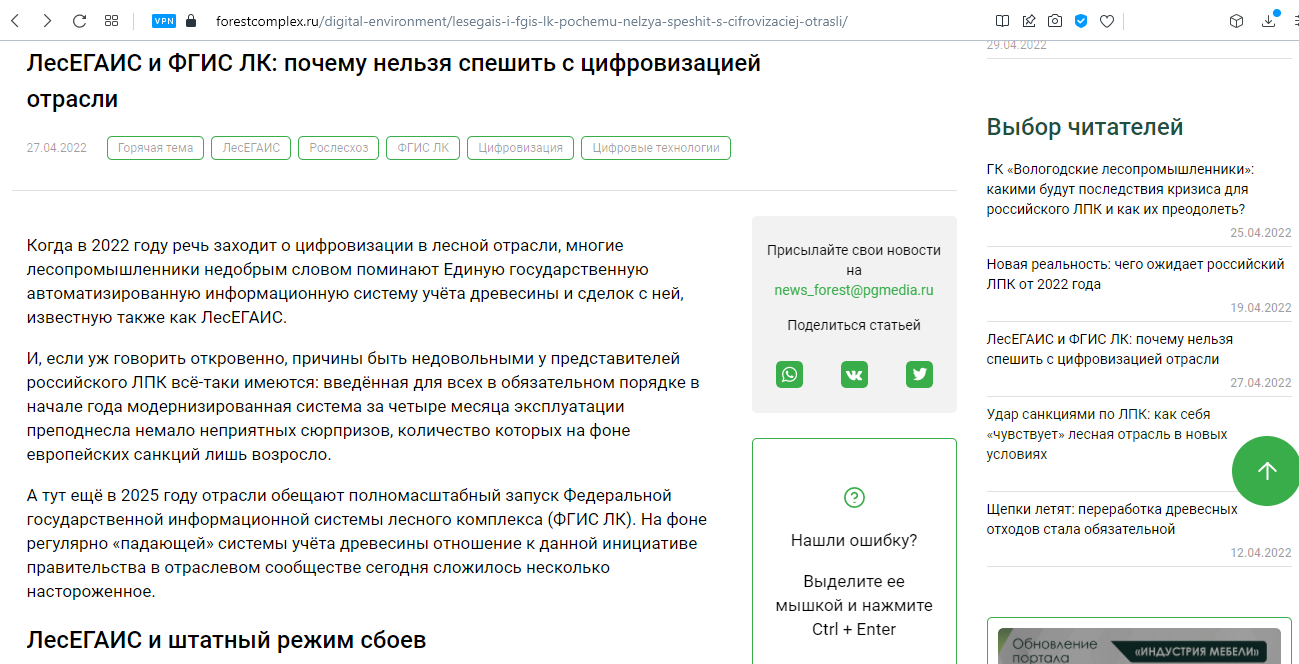
Task: Click the news_forest@pgmedia.ru email link
Action: pyautogui.click(x=853, y=290)
